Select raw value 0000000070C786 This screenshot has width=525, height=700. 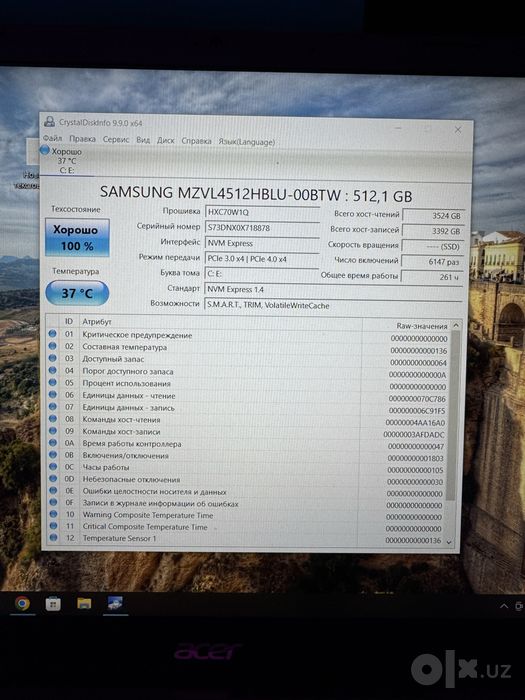click(417, 399)
